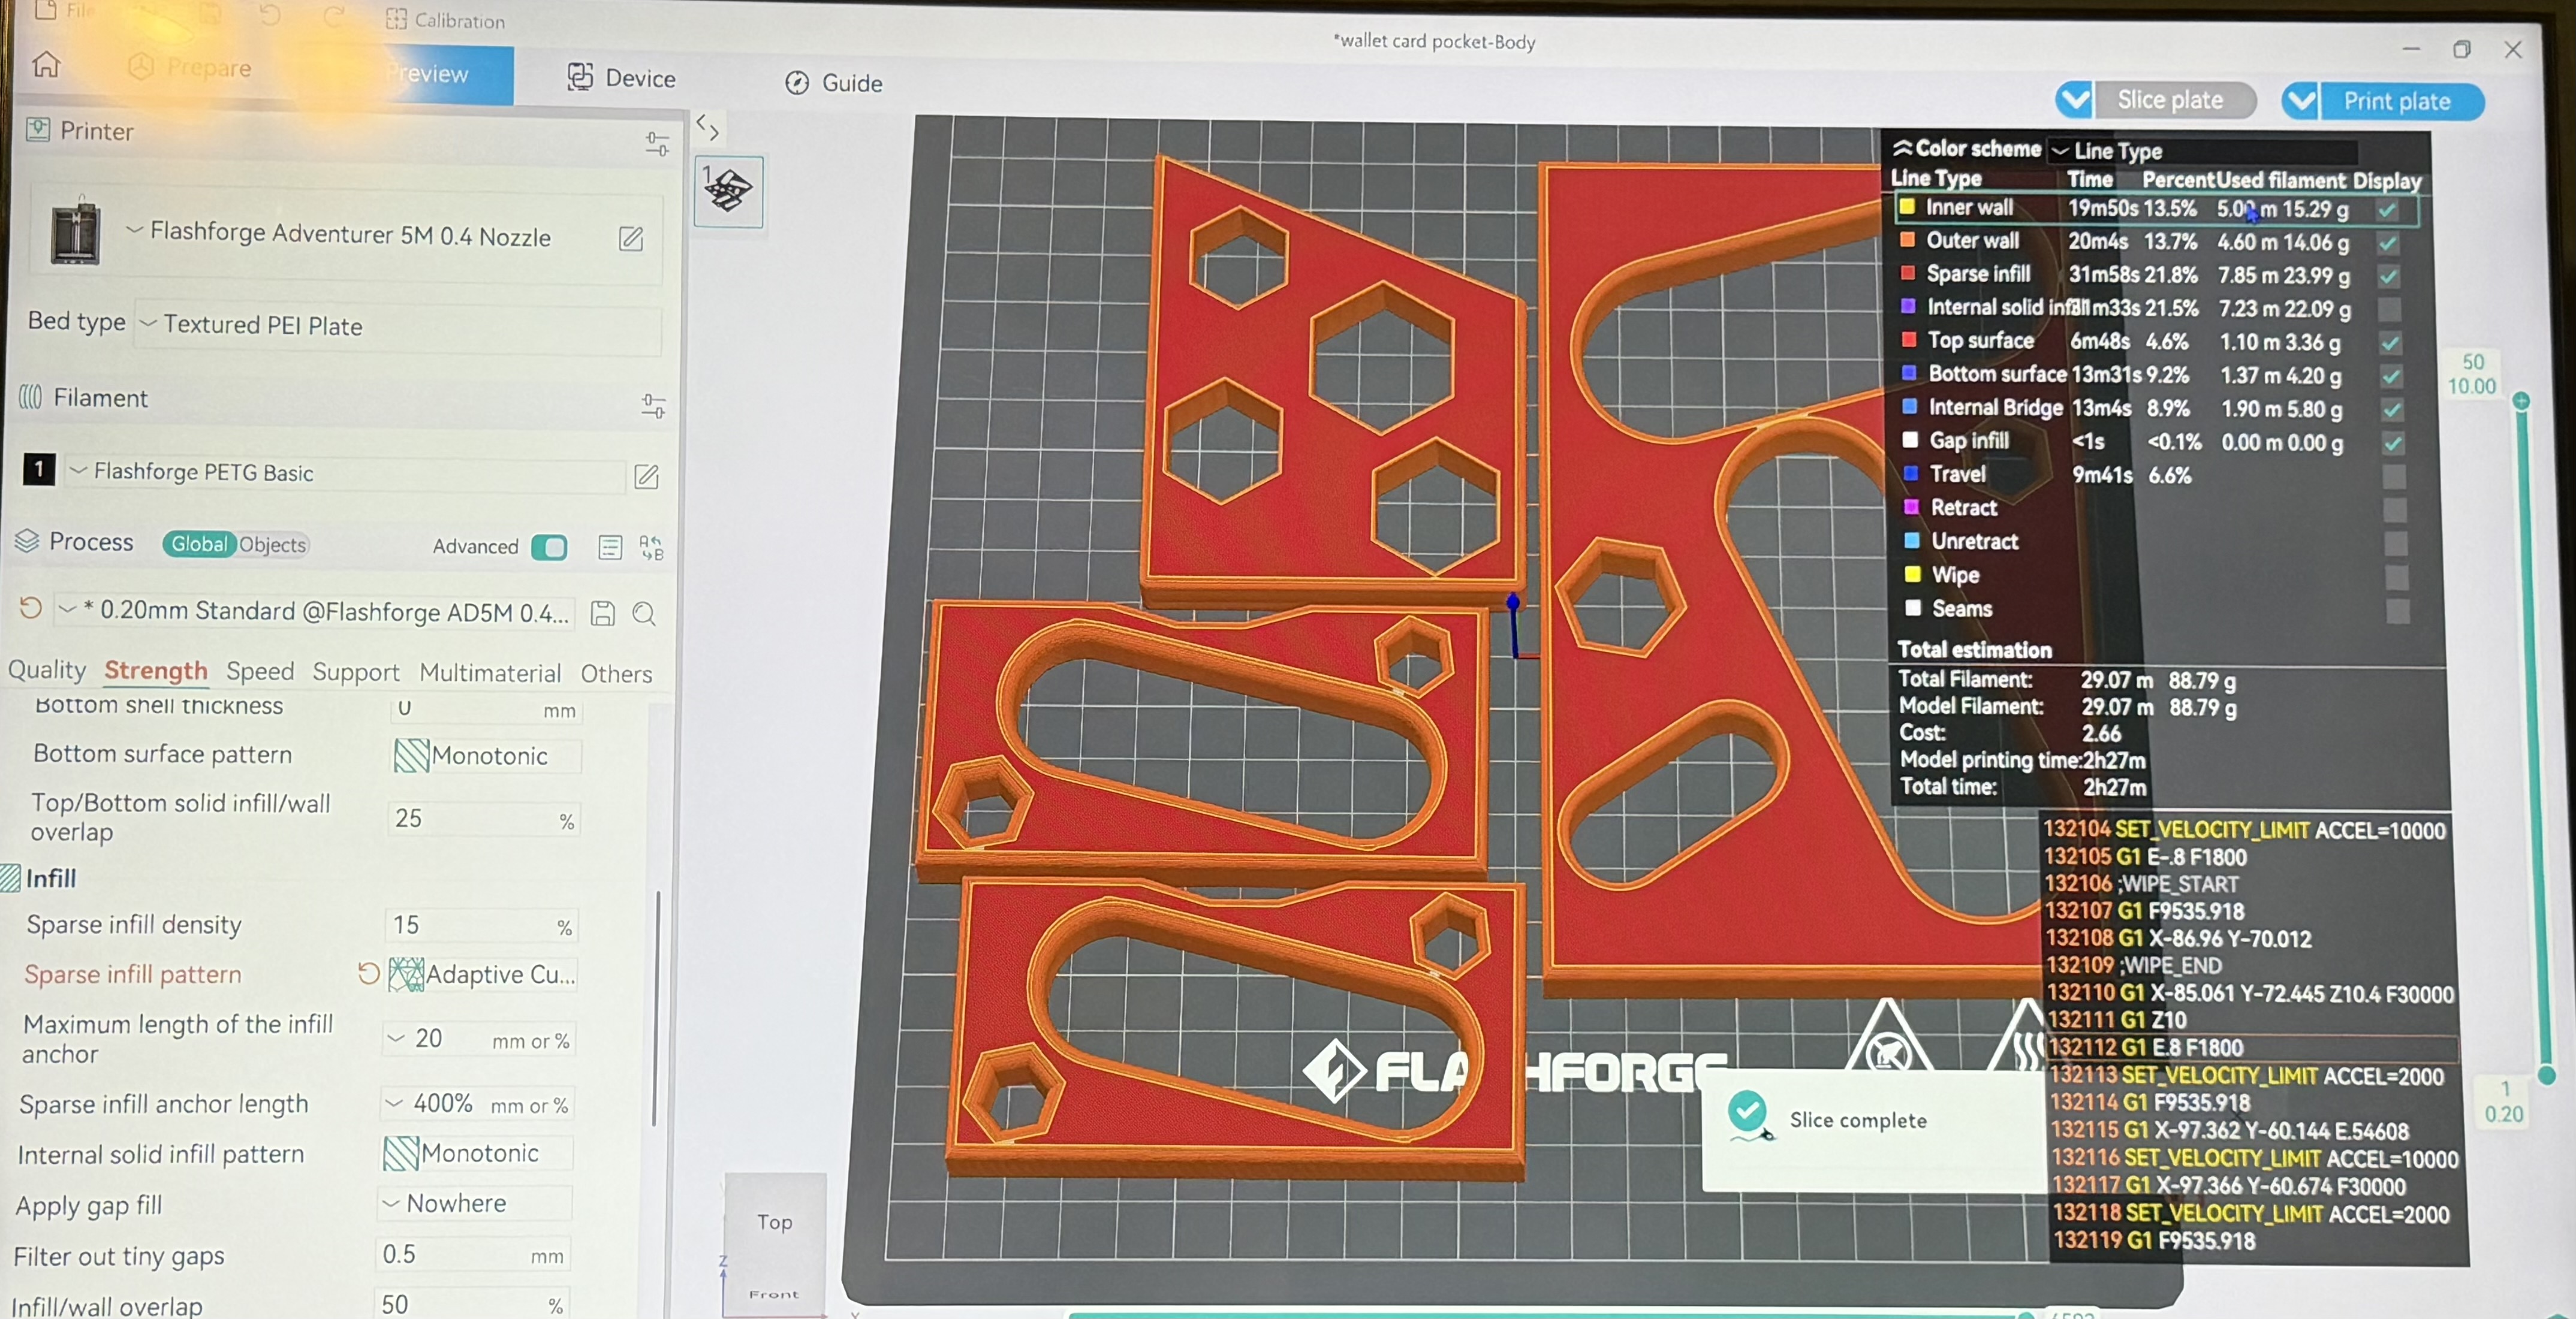
Task: Switch to the Speed settings tab
Action: pyautogui.click(x=260, y=671)
